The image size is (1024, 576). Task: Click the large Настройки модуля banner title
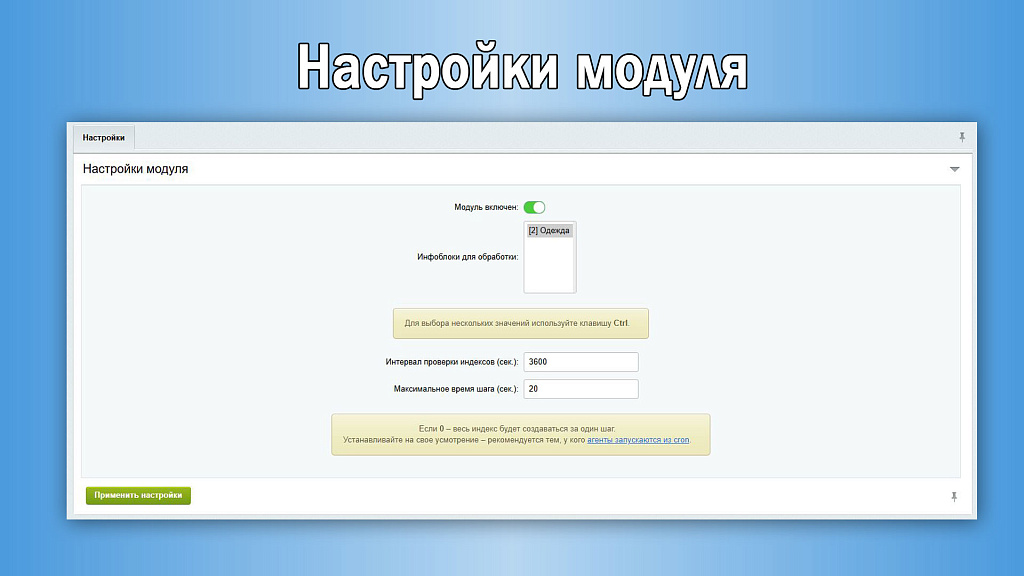[522, 70]
